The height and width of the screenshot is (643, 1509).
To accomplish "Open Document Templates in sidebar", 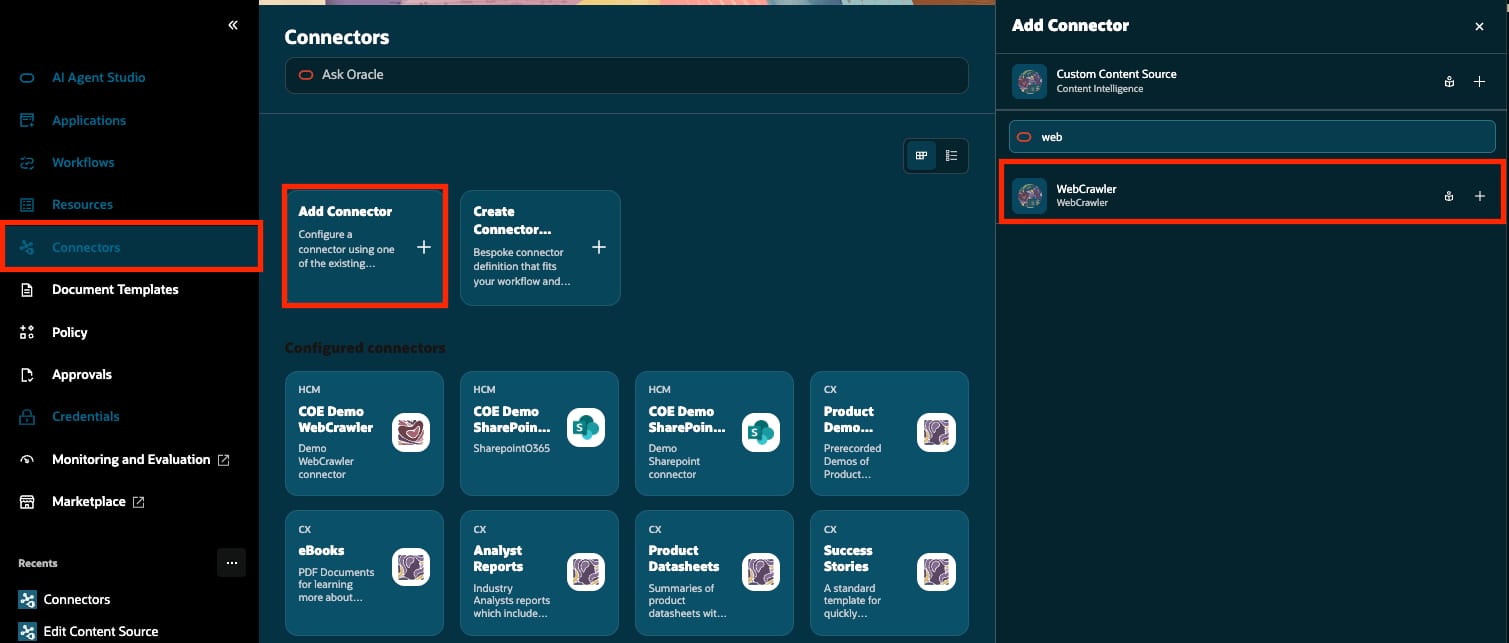I will pyautogui.click(x=115, y=289).
